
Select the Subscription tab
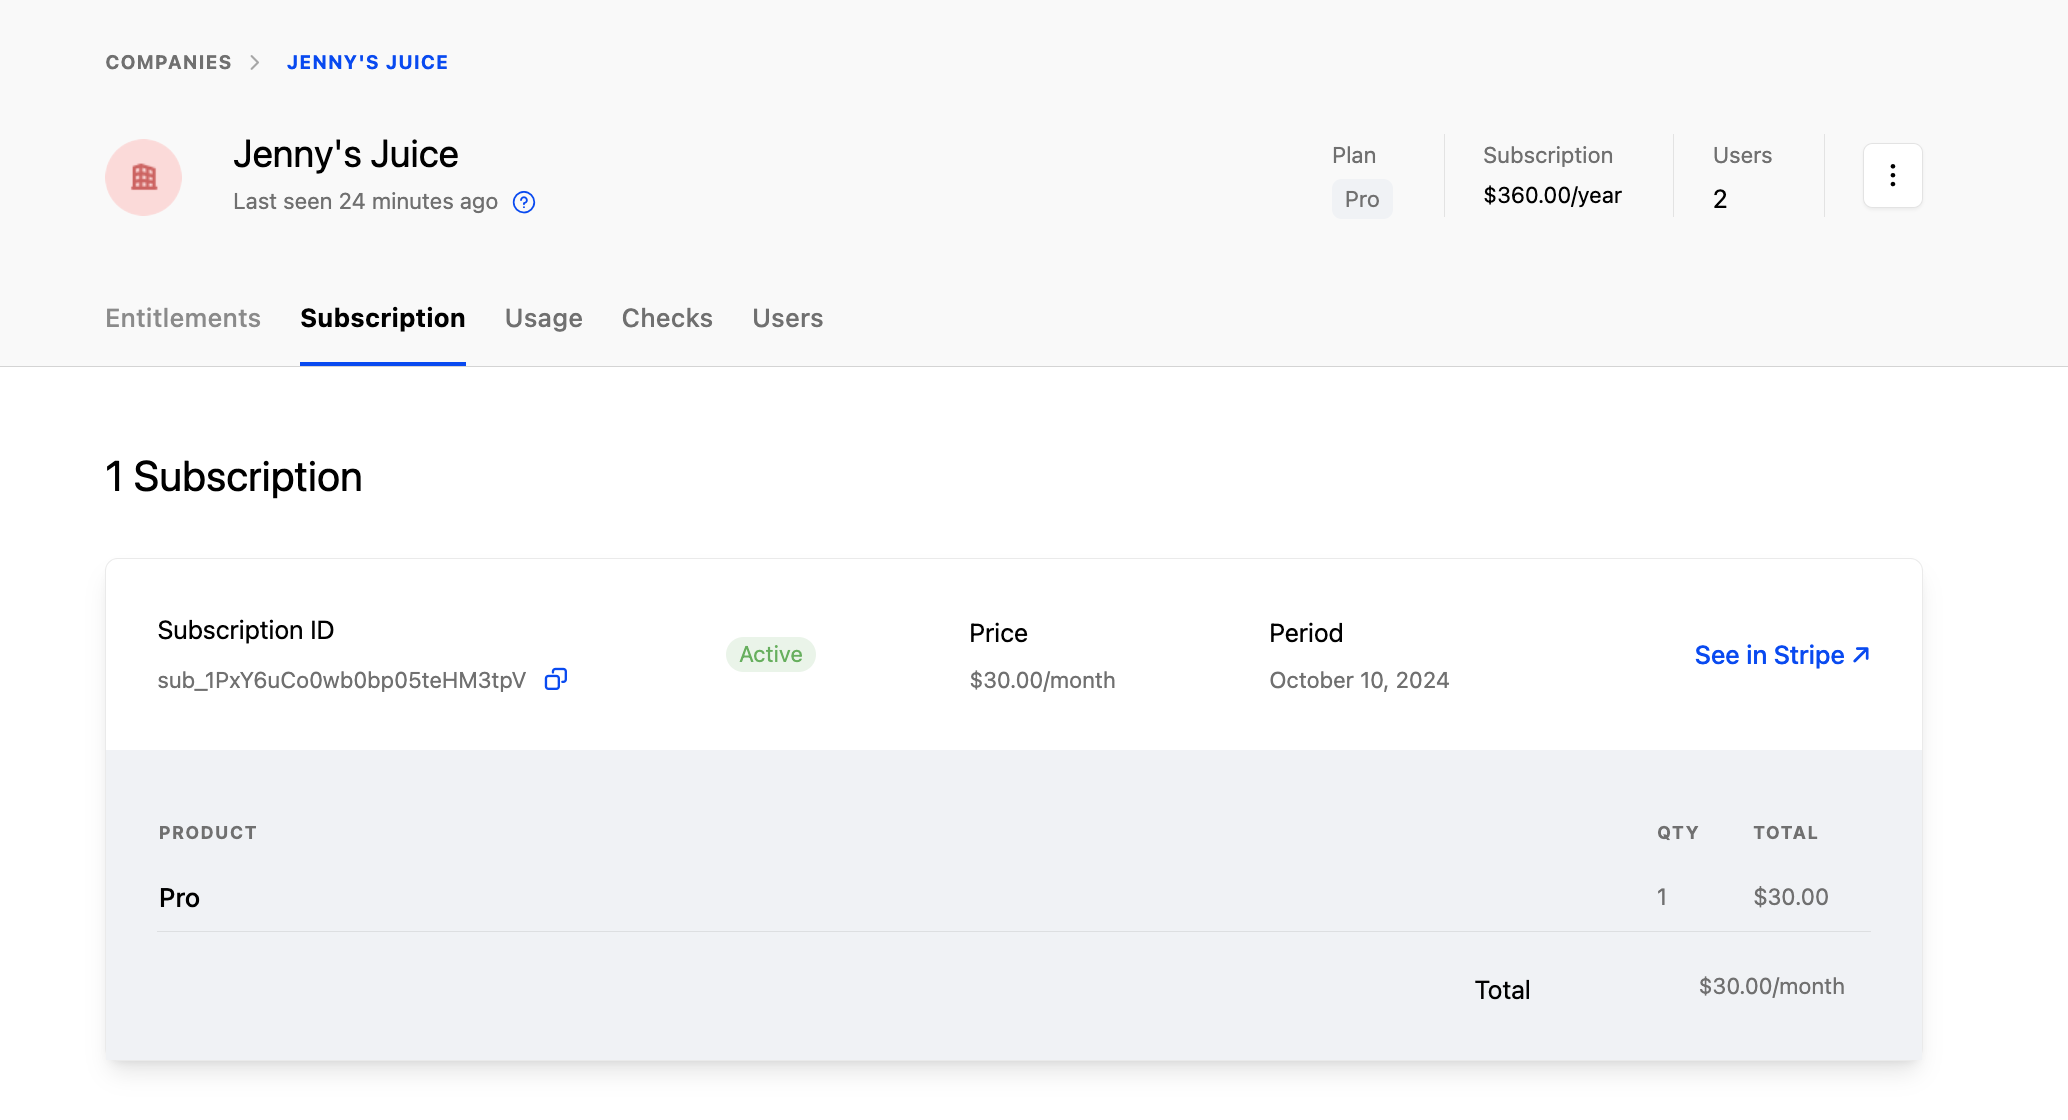(382, 318)
